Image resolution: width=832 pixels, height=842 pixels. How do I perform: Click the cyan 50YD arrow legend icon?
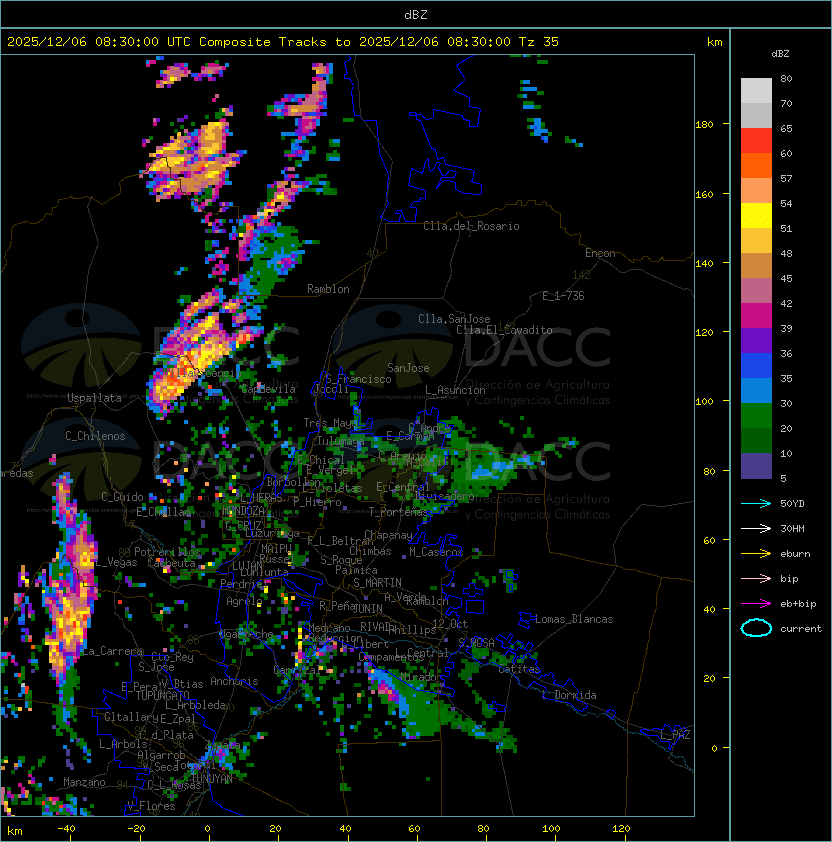756,503
